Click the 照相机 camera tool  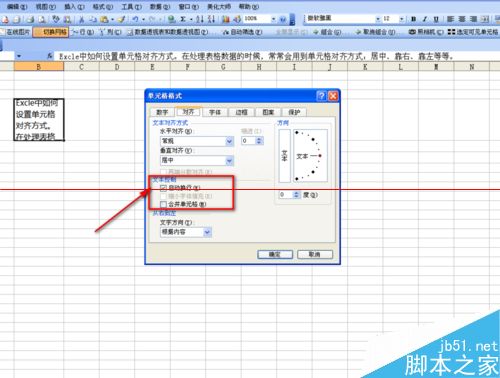coord(426,32)
